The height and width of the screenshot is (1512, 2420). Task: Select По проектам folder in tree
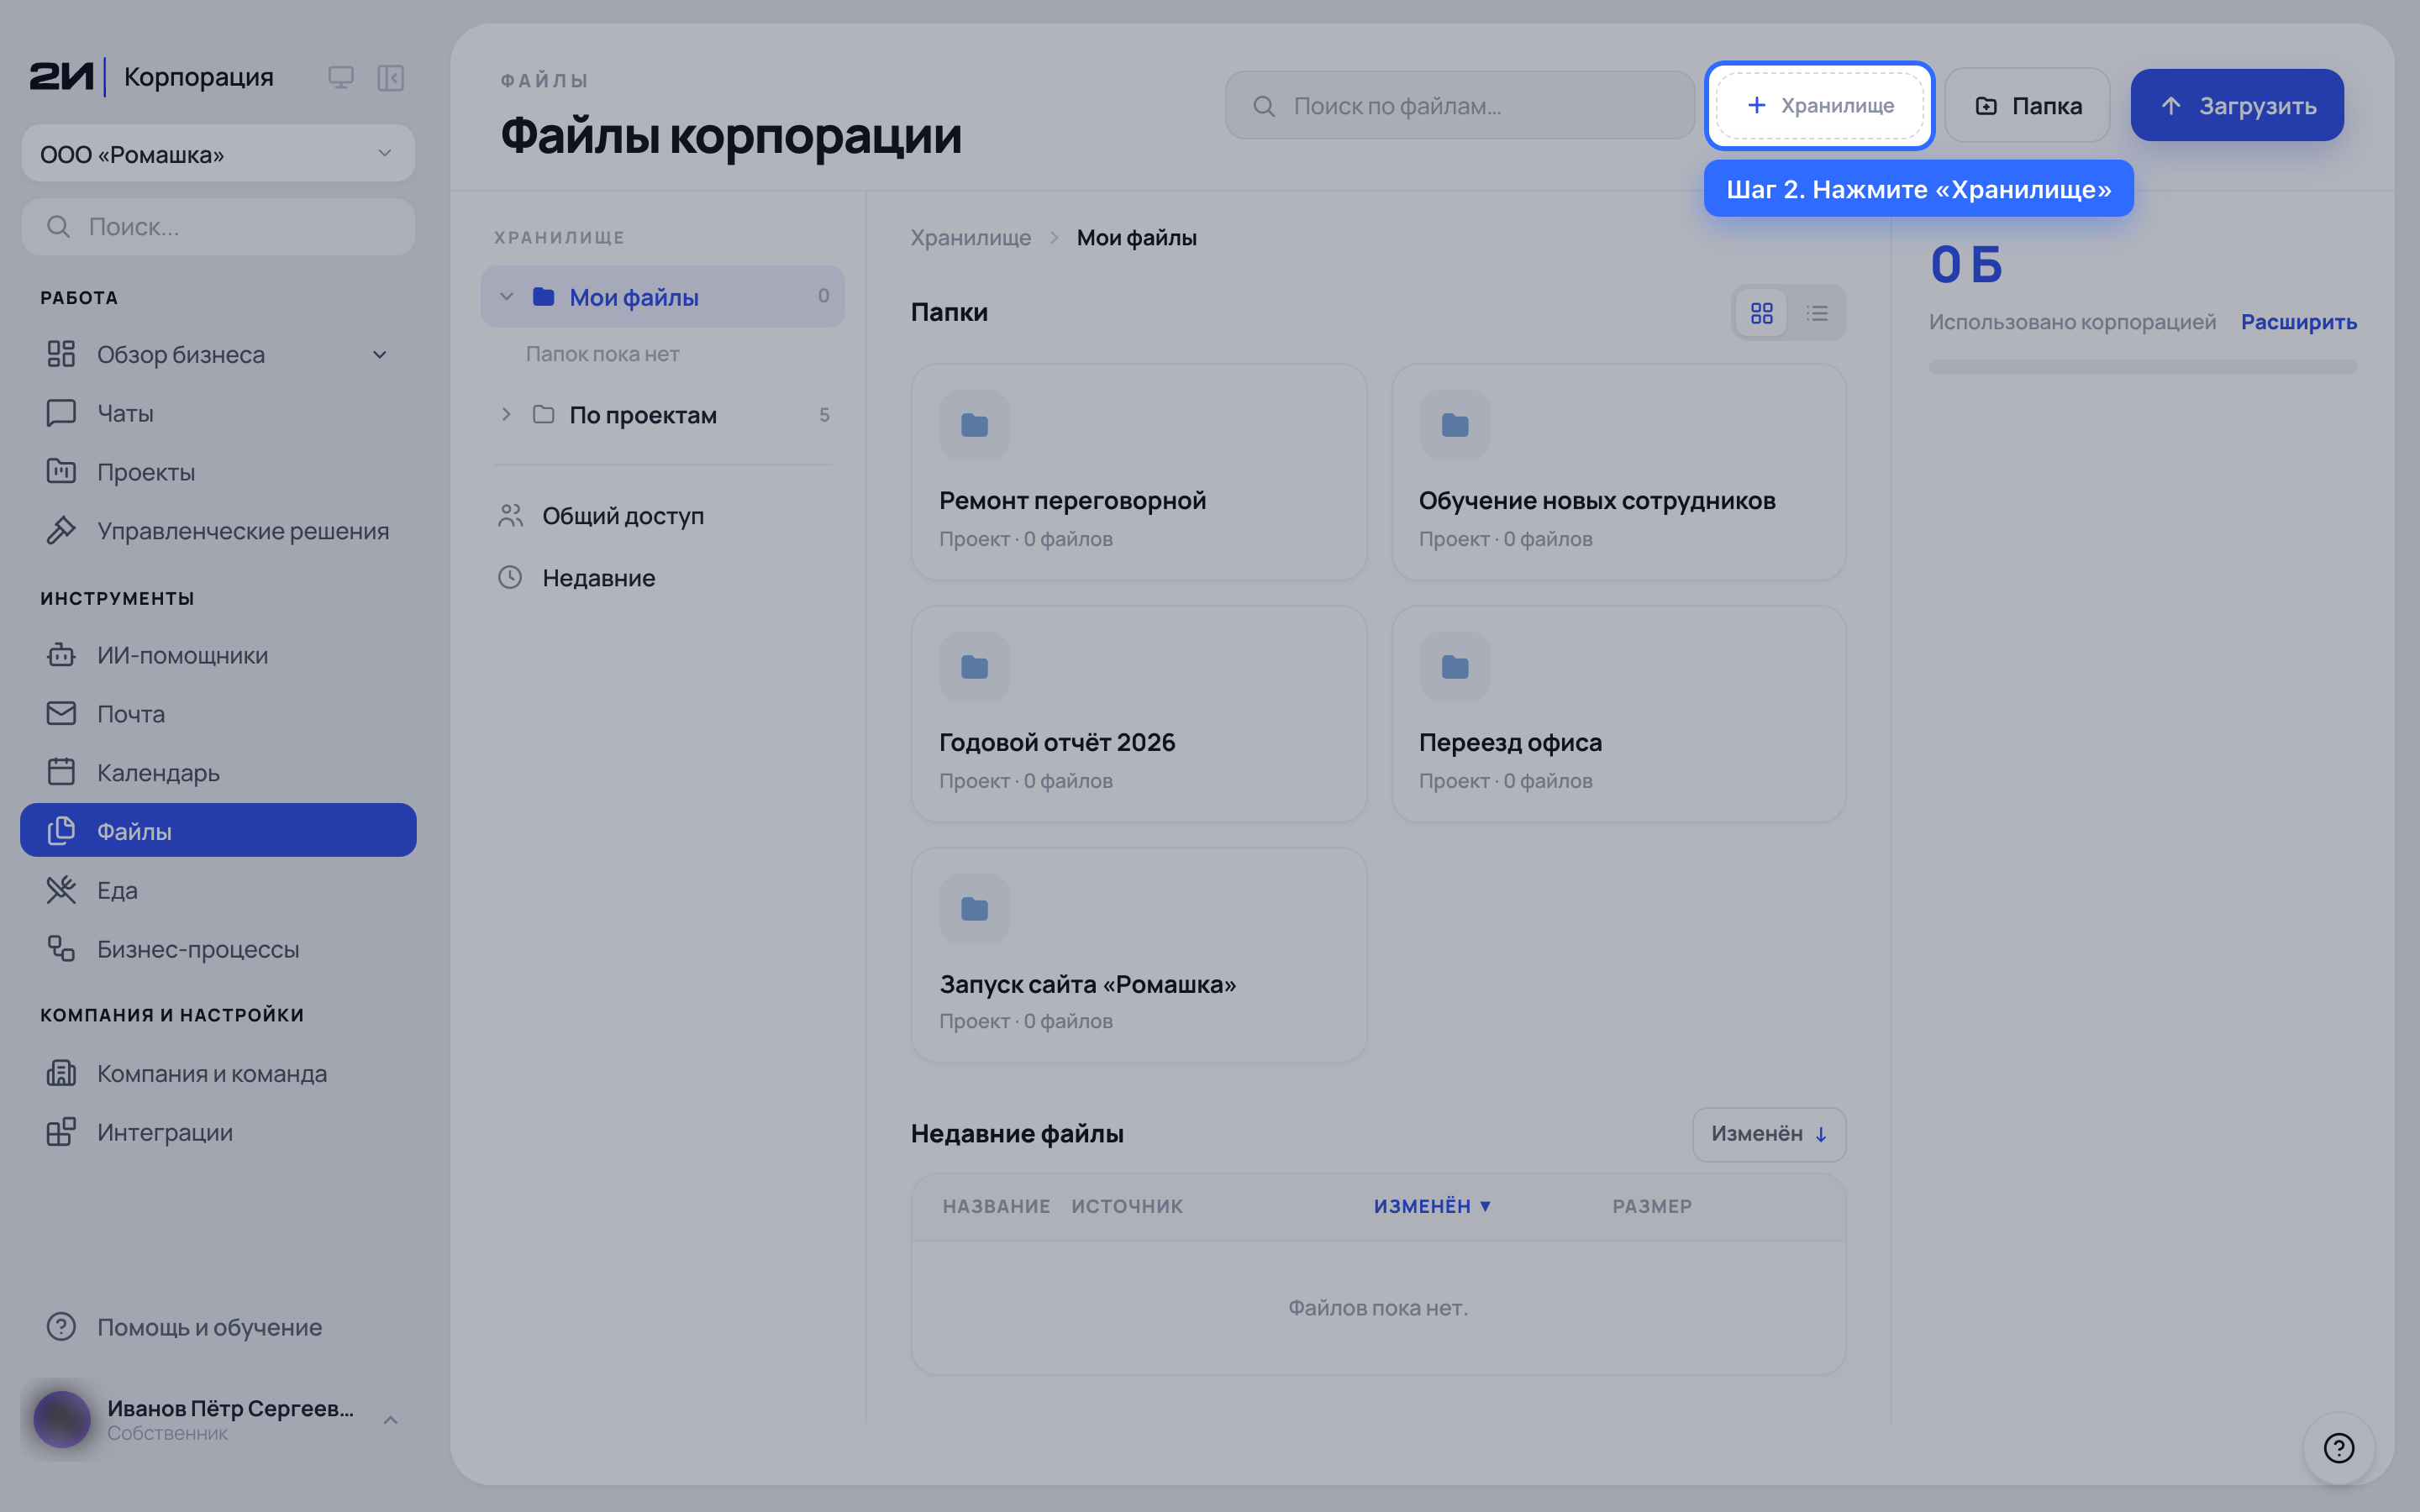663,414
